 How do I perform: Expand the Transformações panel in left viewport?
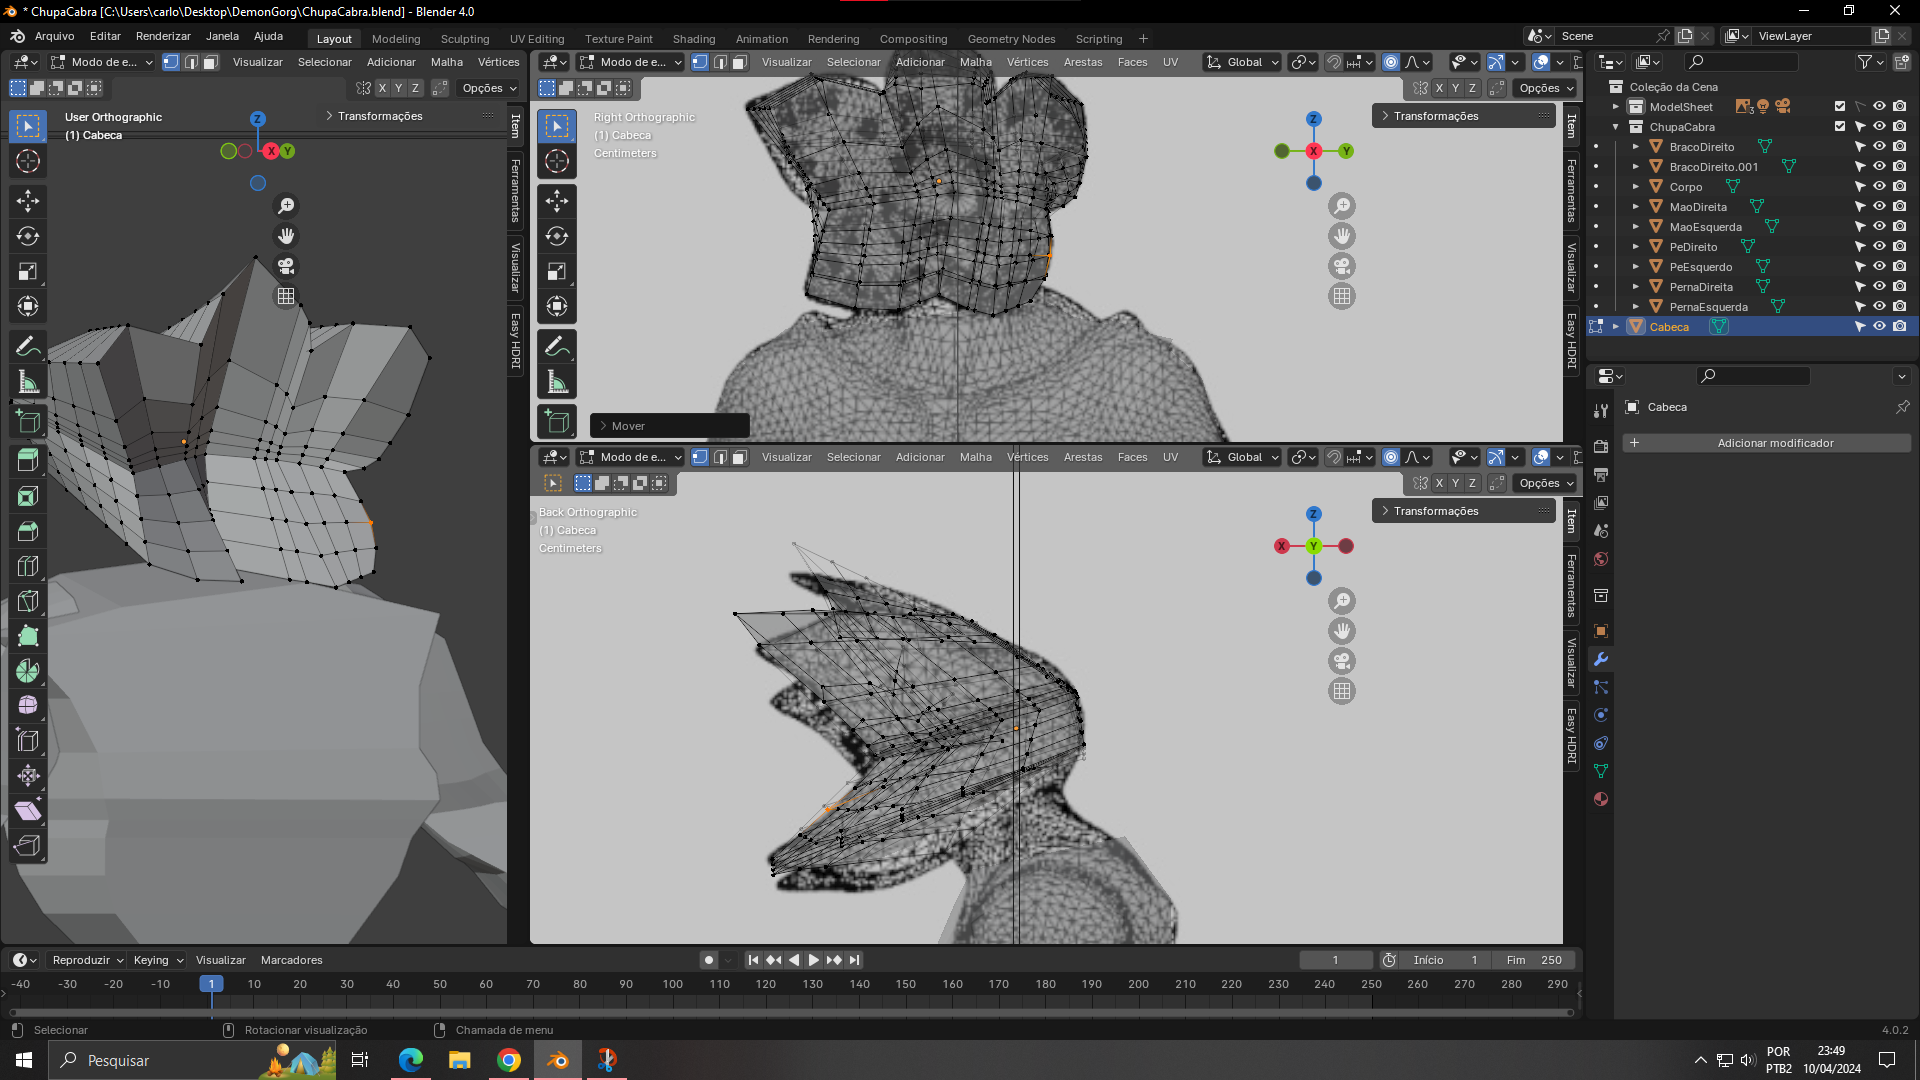pos(380,116)
